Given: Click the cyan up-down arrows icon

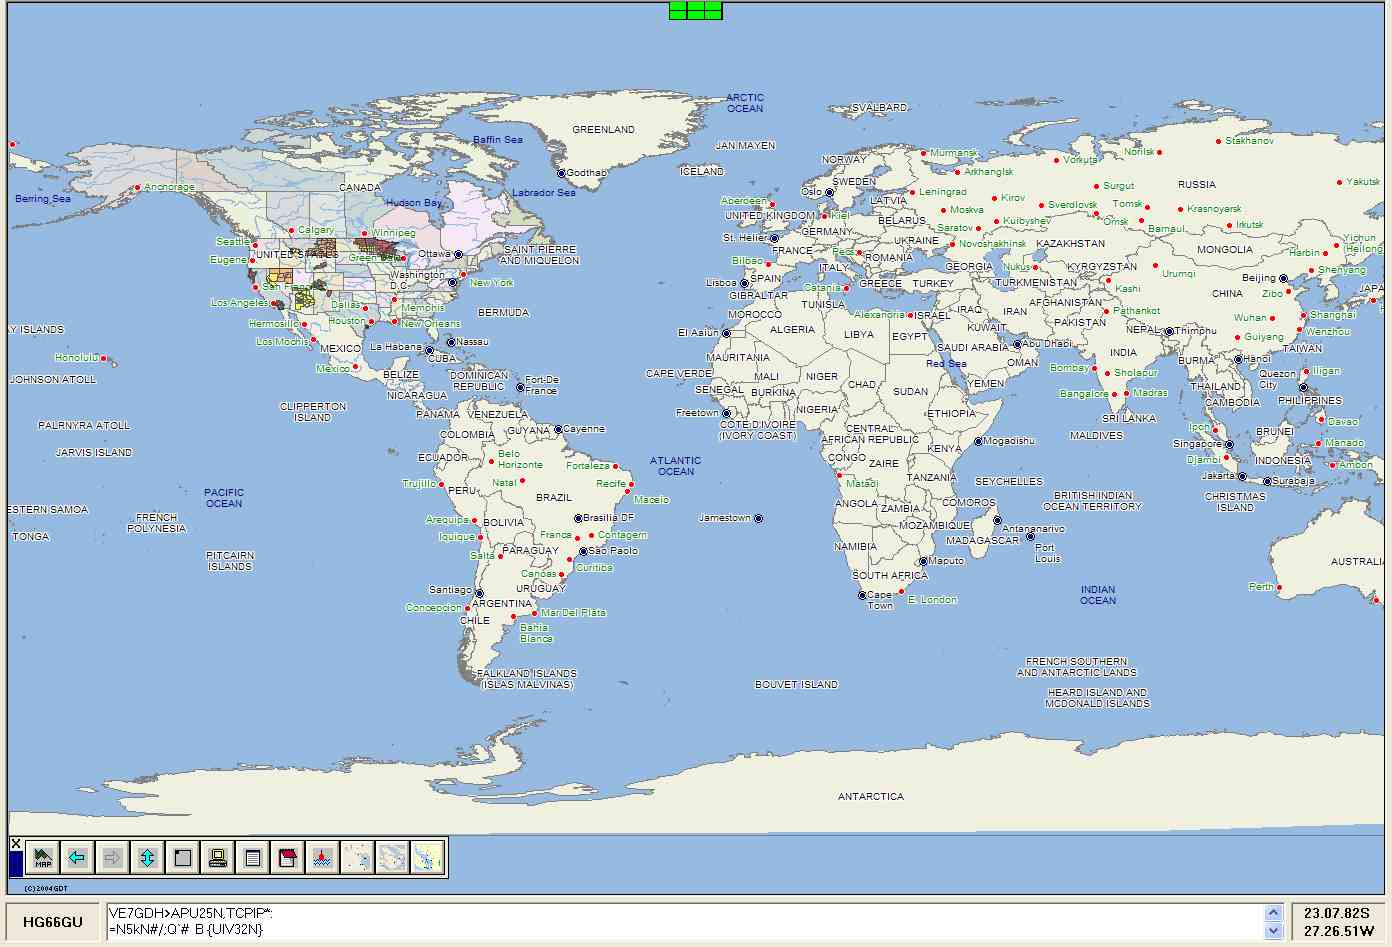Looking at the screenshot, I should point(148,857).
